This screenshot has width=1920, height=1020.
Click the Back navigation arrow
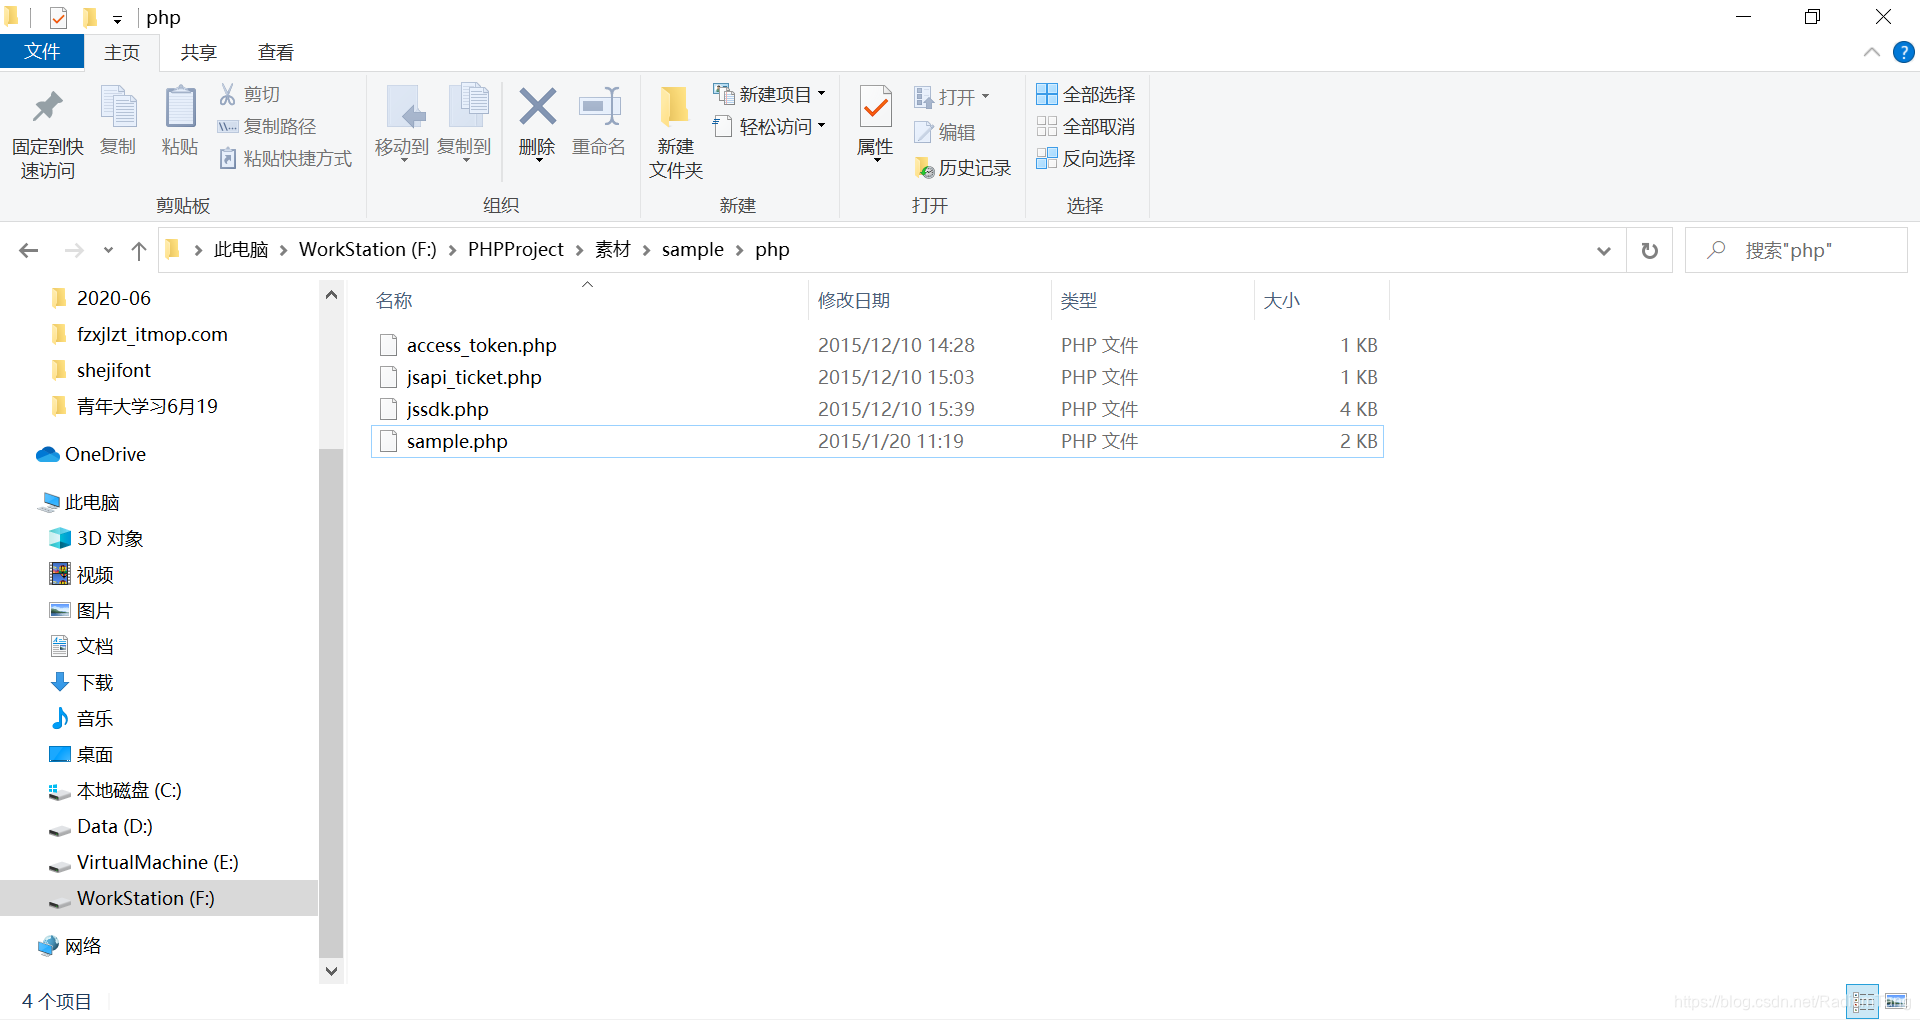(29, 250)
